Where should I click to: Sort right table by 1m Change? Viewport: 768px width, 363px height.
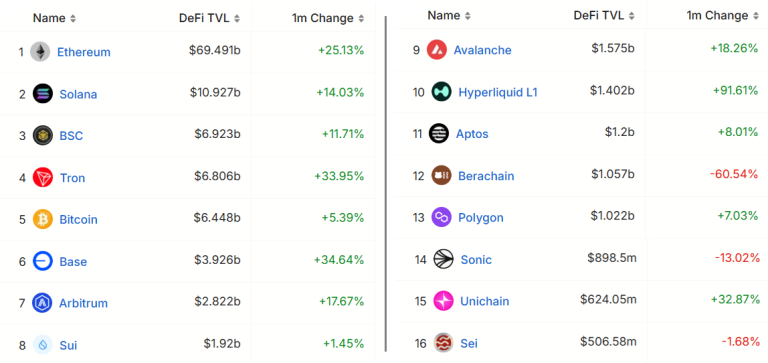724,16
